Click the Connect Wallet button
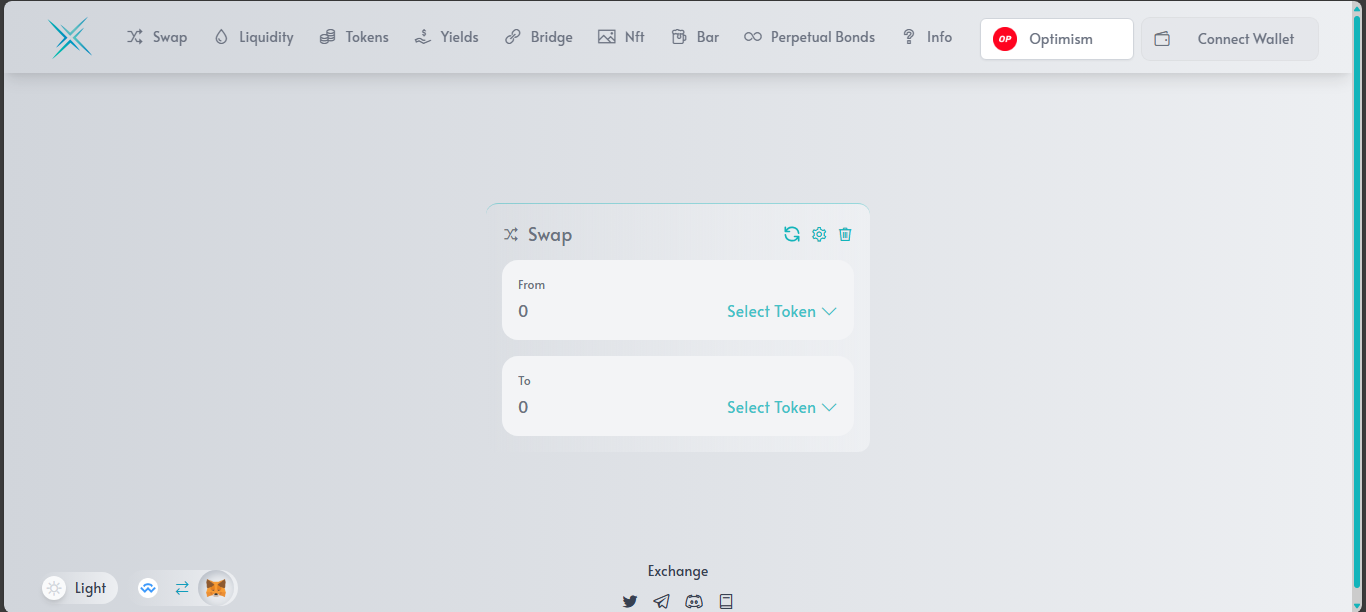 [1229, 39]
